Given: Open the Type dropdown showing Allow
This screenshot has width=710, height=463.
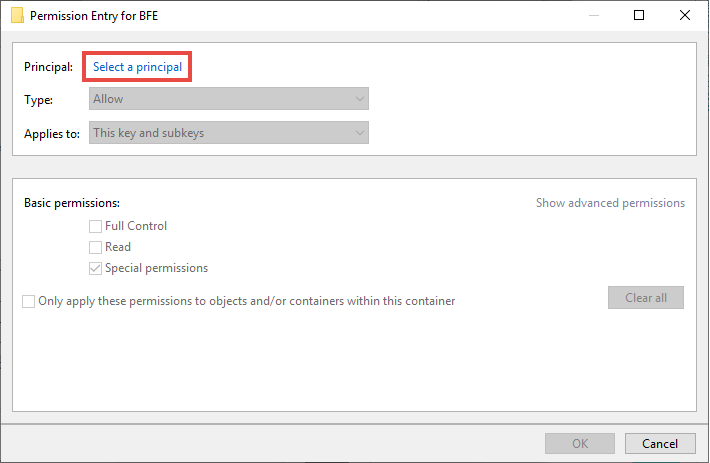Looking at the screenshot, I should (x=229, y=99).
